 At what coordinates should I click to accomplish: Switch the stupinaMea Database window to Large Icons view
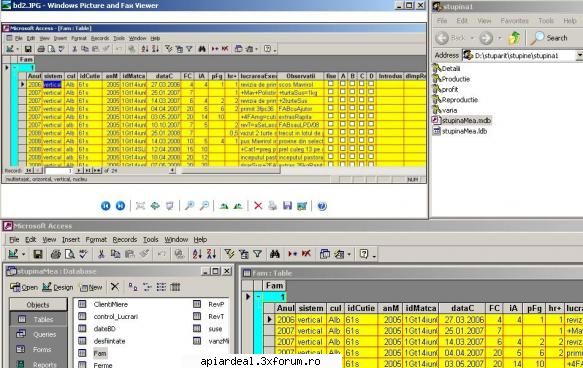coord(133,287)
